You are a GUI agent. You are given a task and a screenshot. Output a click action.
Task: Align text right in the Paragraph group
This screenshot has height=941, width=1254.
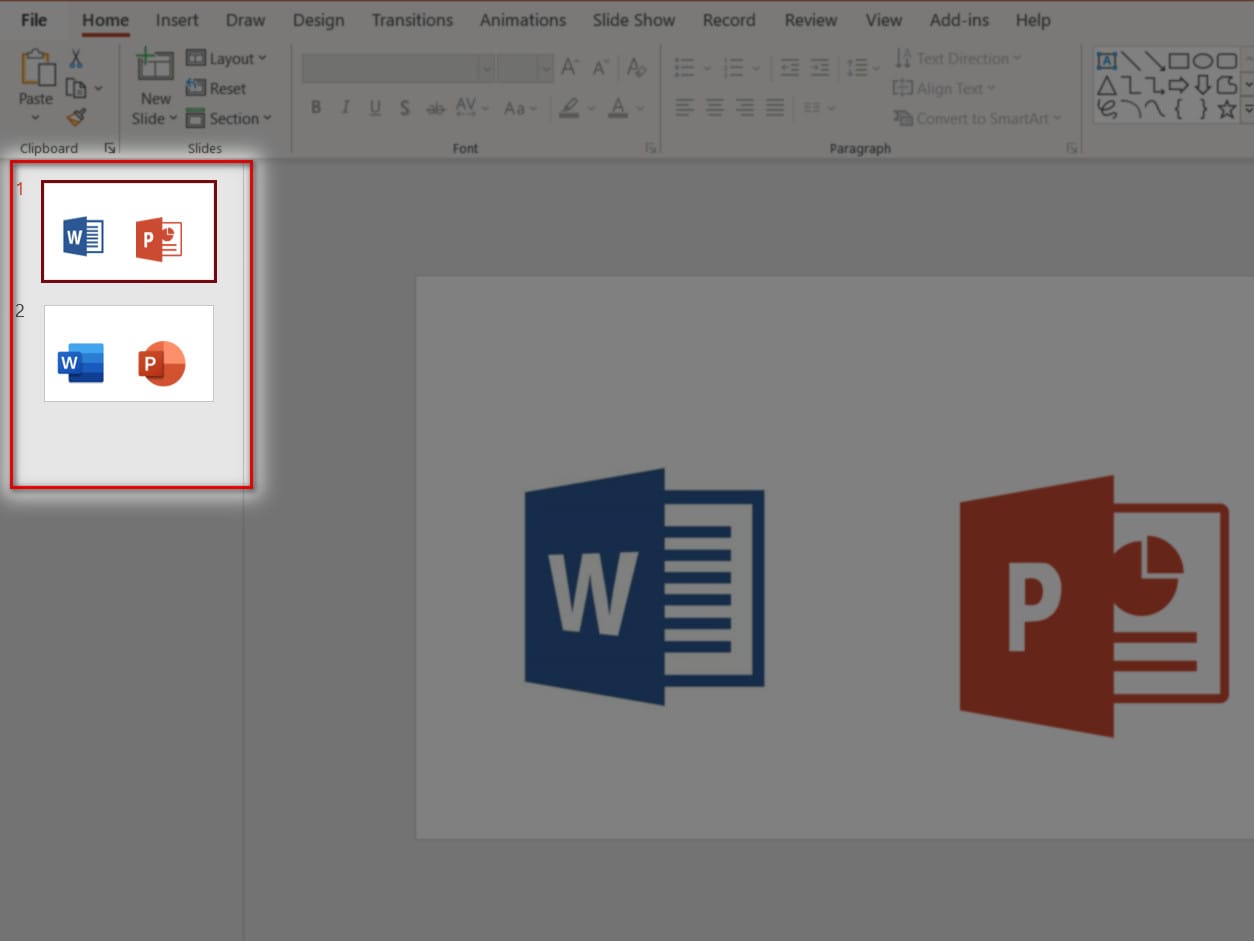coord(744,107)
